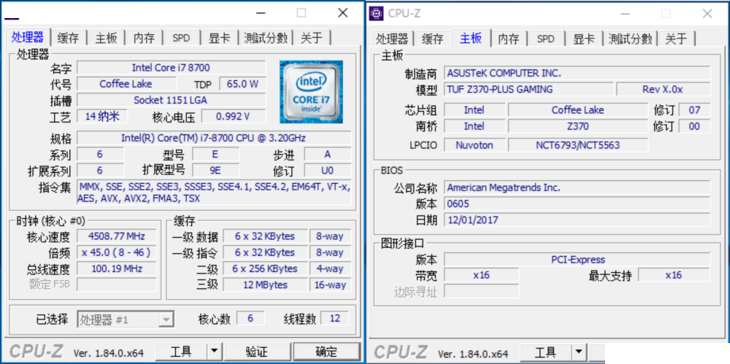Open the 工具 dropdown arrow in right window
This screenshot has height=364, width=730.
click(x=578, y=352)
